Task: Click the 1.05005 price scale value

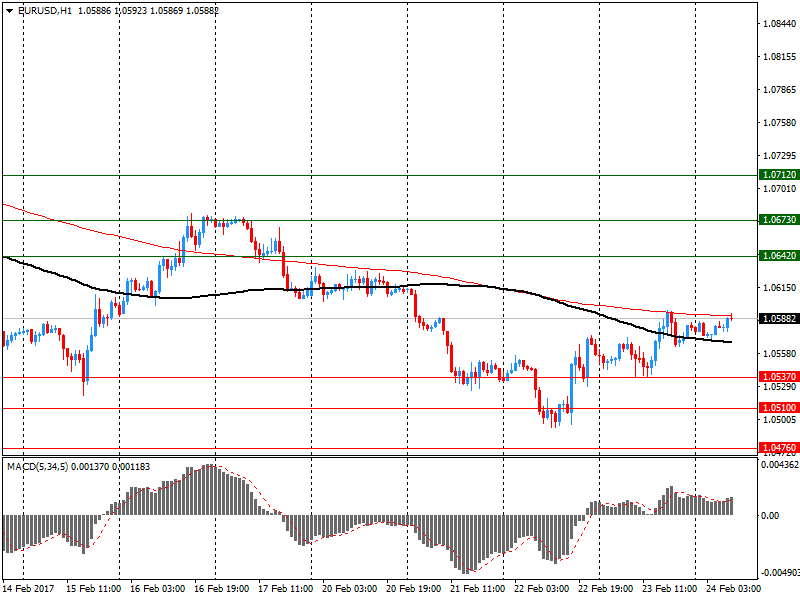Action: pos(780,419)
